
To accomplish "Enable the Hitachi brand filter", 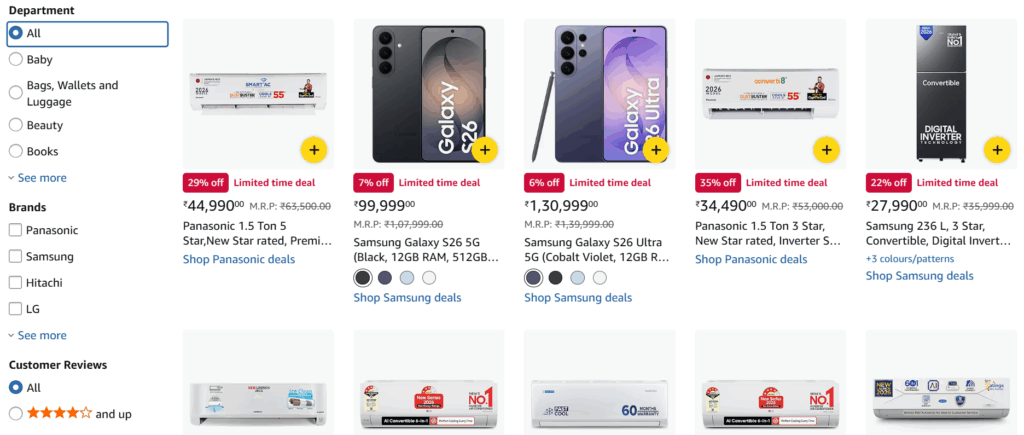I will [x=16, y=283].
